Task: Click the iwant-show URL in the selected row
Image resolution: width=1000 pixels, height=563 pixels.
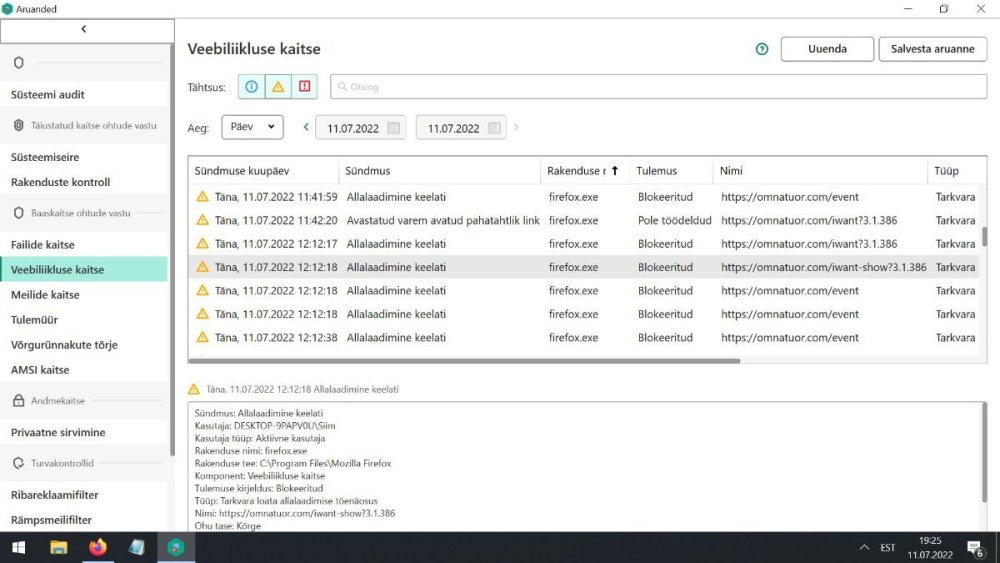Action: [823, 267]
